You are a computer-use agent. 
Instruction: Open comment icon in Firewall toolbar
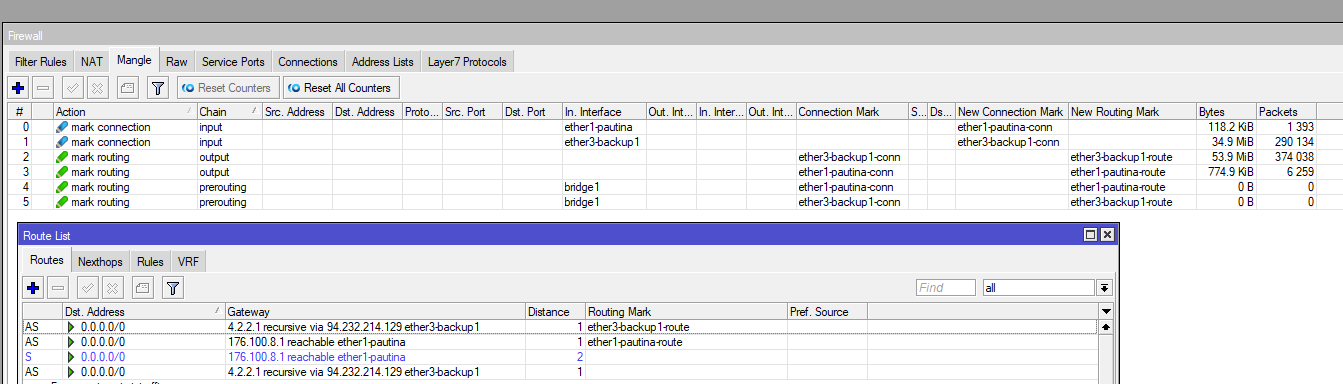pyautogui.click(x=126, y=88)
